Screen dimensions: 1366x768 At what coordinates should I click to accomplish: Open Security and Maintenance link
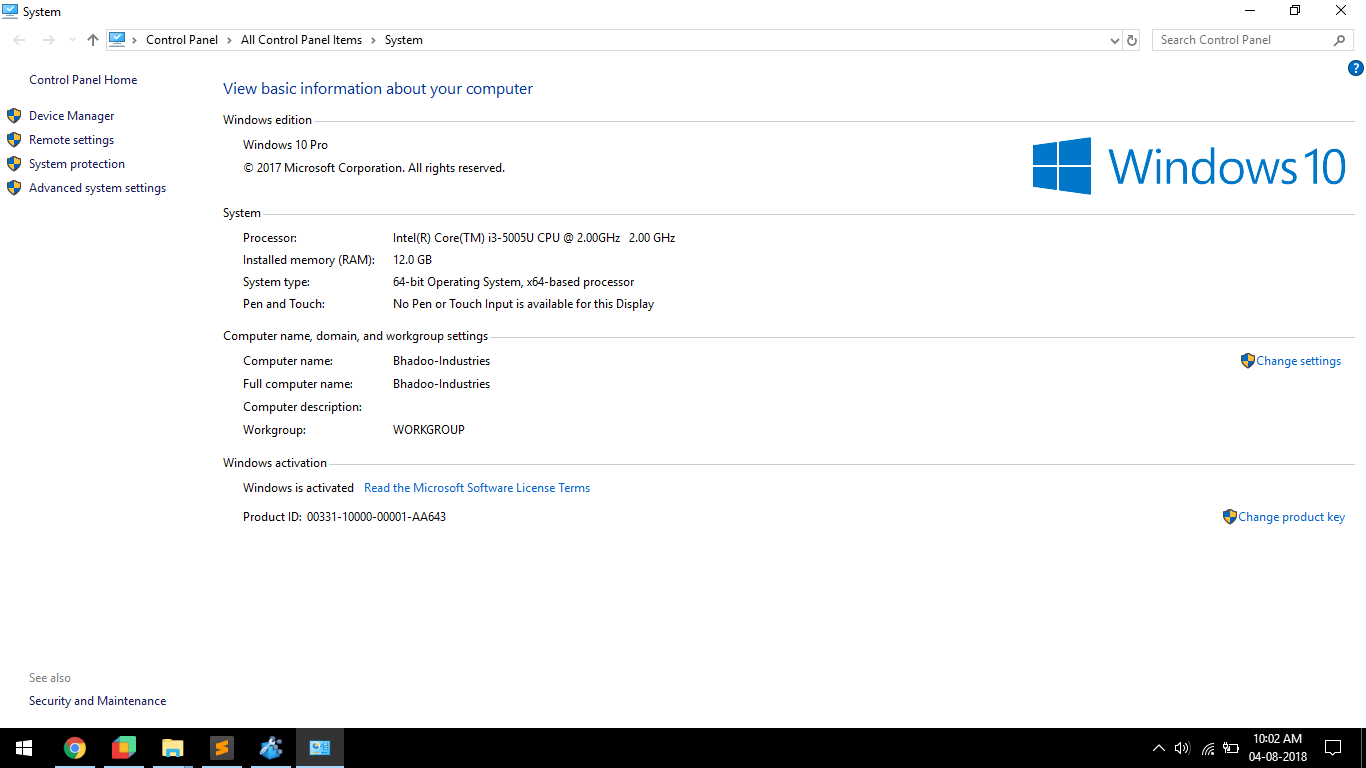[x=98, y=701]
